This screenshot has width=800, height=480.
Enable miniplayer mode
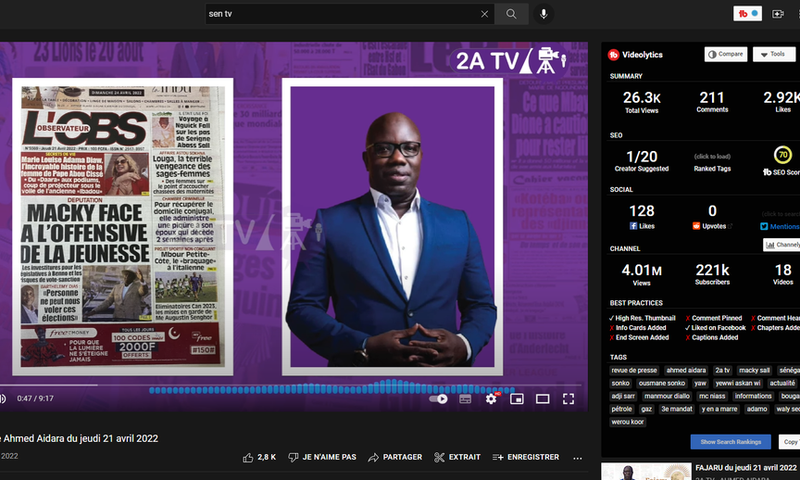[517, 399]
